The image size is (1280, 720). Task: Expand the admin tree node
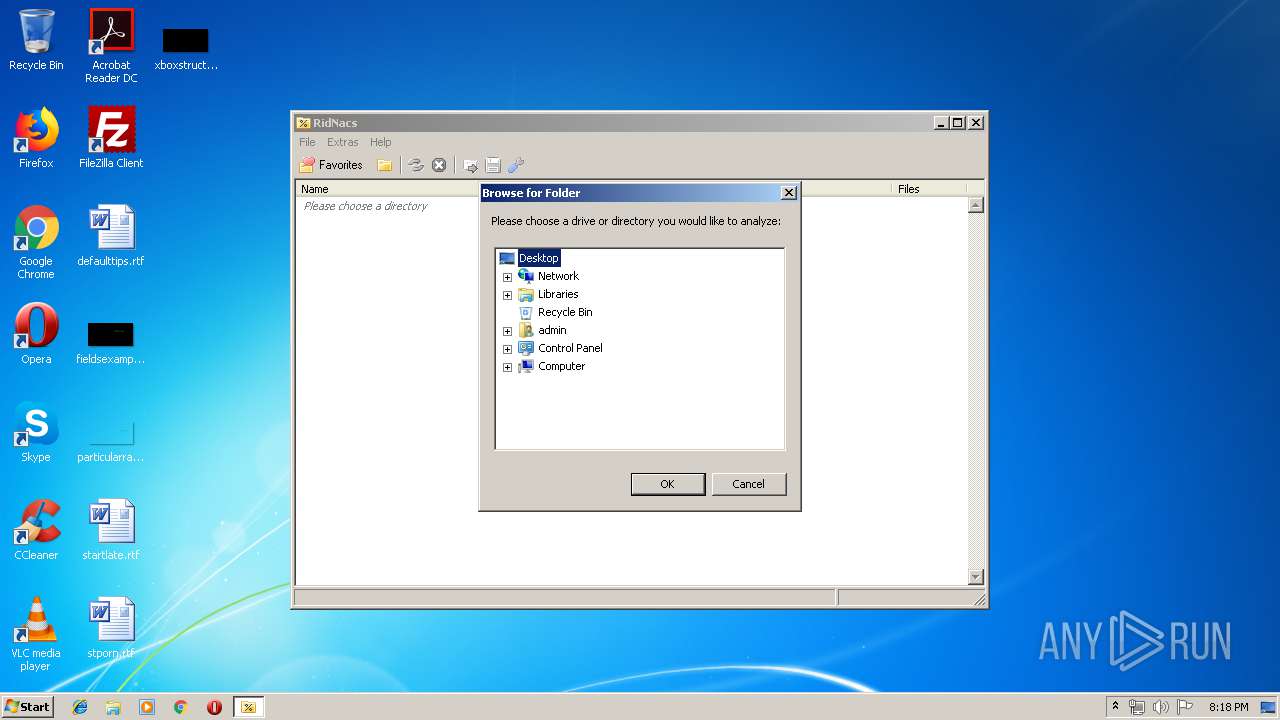(x=507, y=331)
